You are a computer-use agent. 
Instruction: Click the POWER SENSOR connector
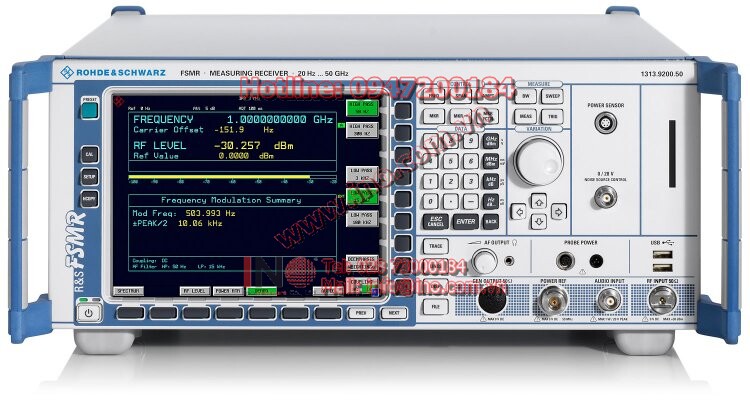[606, 123]
